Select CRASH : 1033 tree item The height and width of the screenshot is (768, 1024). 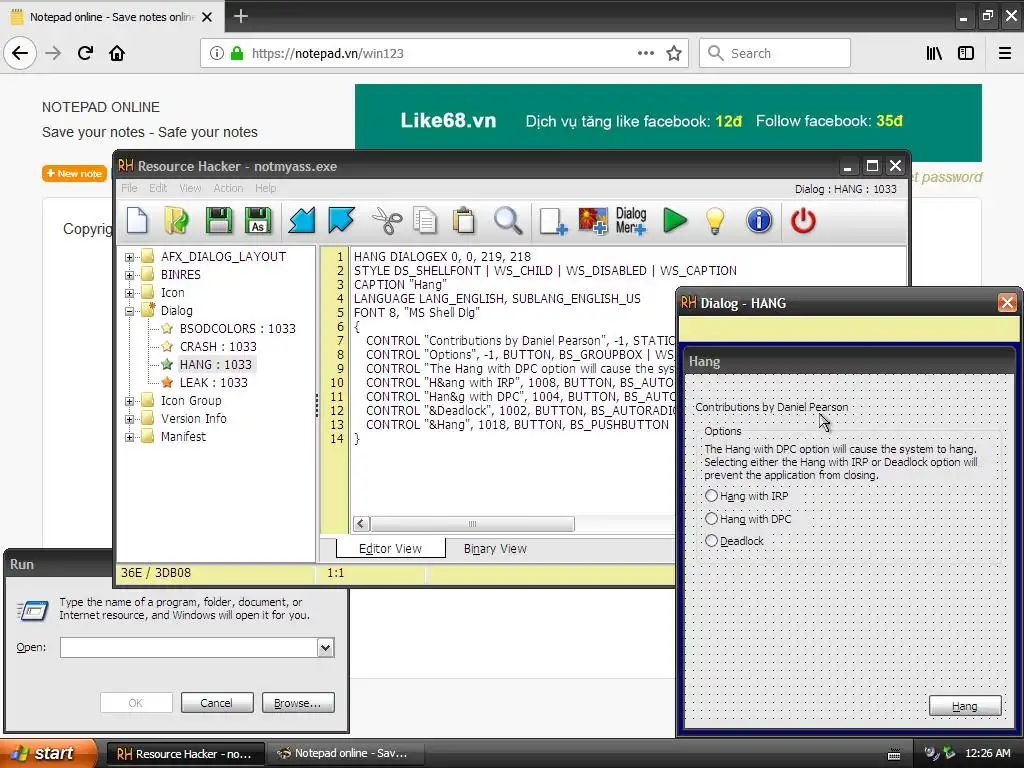pos(218,347)
